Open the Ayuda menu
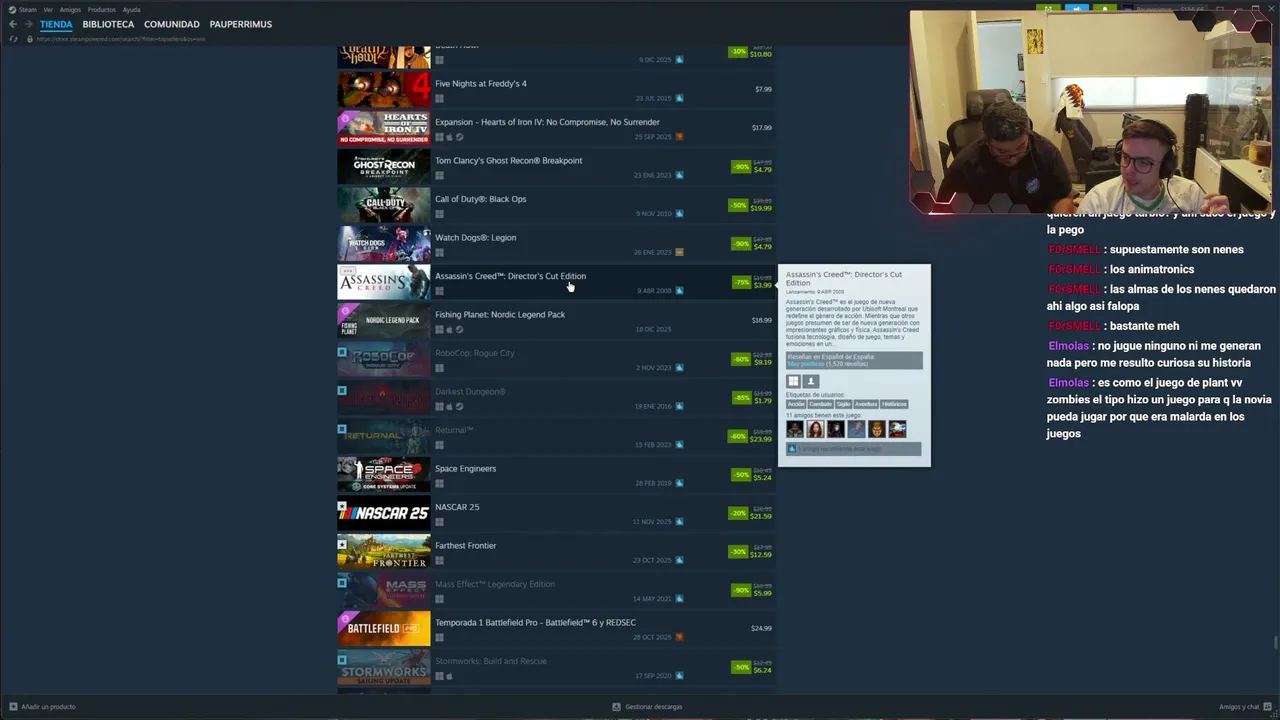 [131, 10]
